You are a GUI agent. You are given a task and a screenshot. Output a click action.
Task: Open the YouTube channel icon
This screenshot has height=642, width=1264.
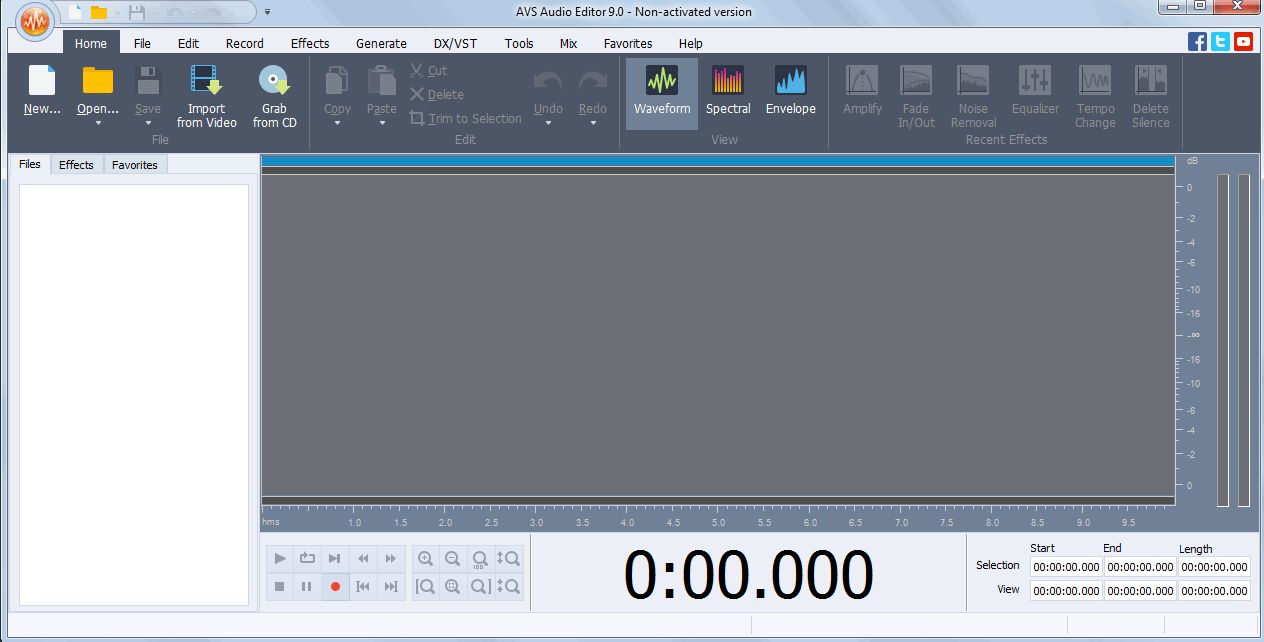click(1243, 41)
